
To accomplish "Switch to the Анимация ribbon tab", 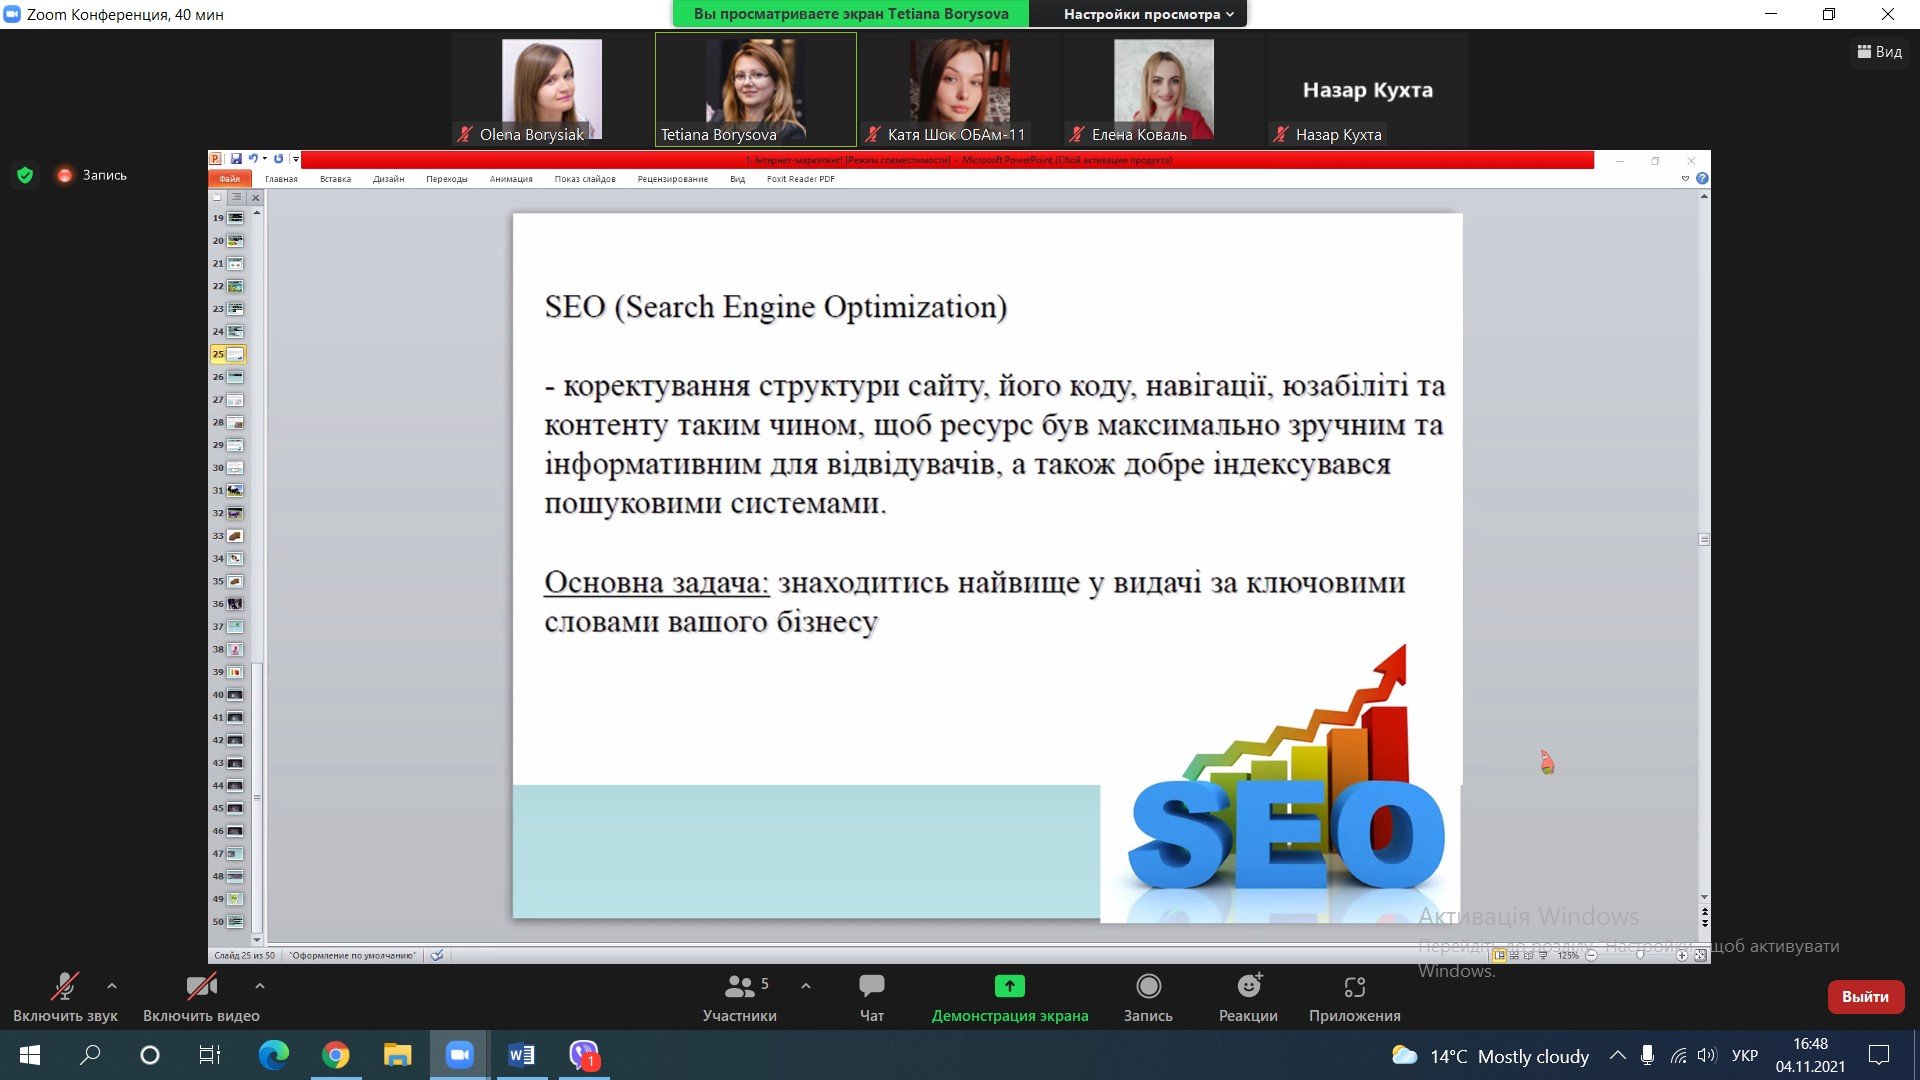I will pos(511,179).
